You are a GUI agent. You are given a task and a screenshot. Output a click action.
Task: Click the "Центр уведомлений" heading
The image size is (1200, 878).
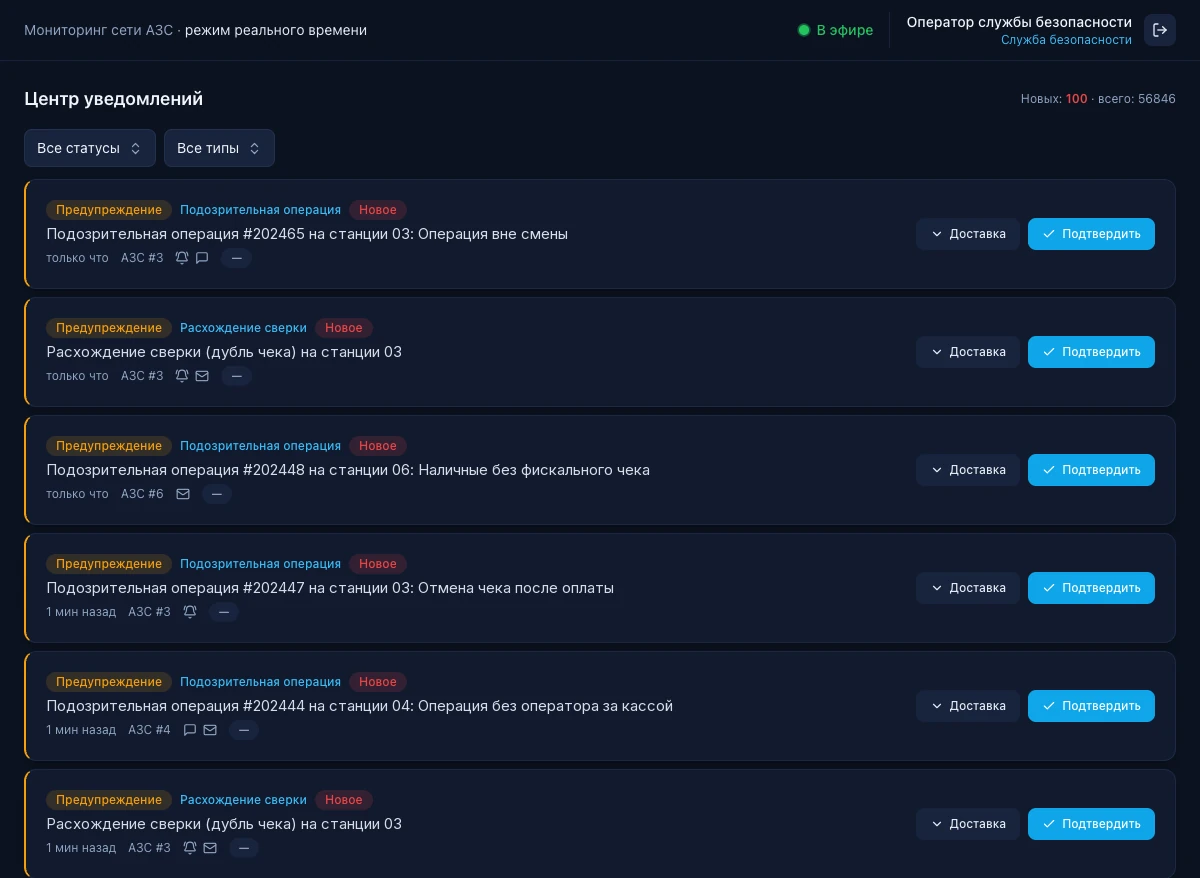tap(114, 99)
